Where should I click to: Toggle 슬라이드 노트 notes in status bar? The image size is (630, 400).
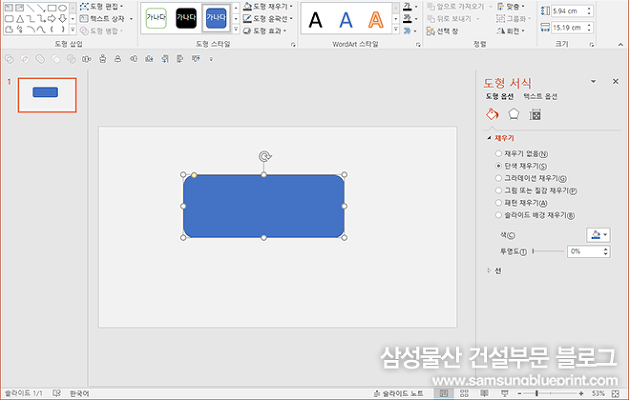(x=399, y=394)
